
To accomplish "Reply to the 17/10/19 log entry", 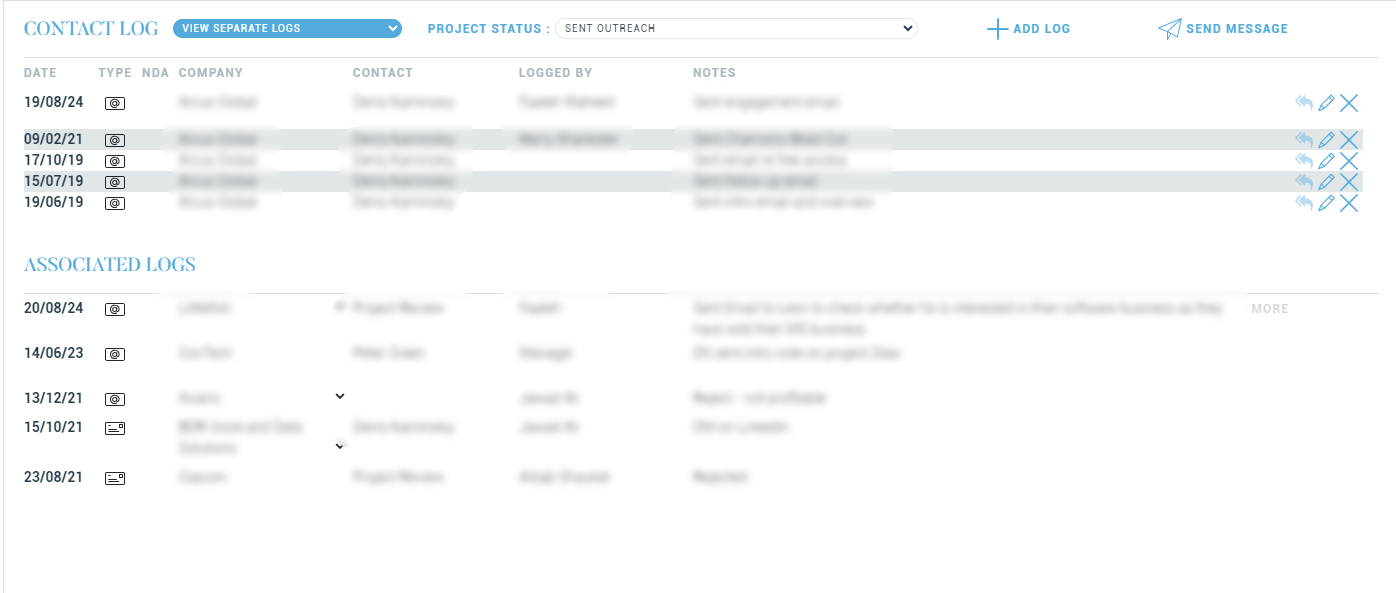I will 1304,160.
